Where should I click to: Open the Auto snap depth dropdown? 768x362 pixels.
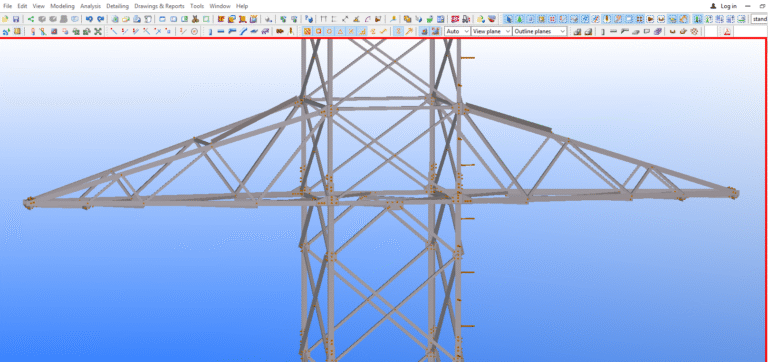(457, 31)
